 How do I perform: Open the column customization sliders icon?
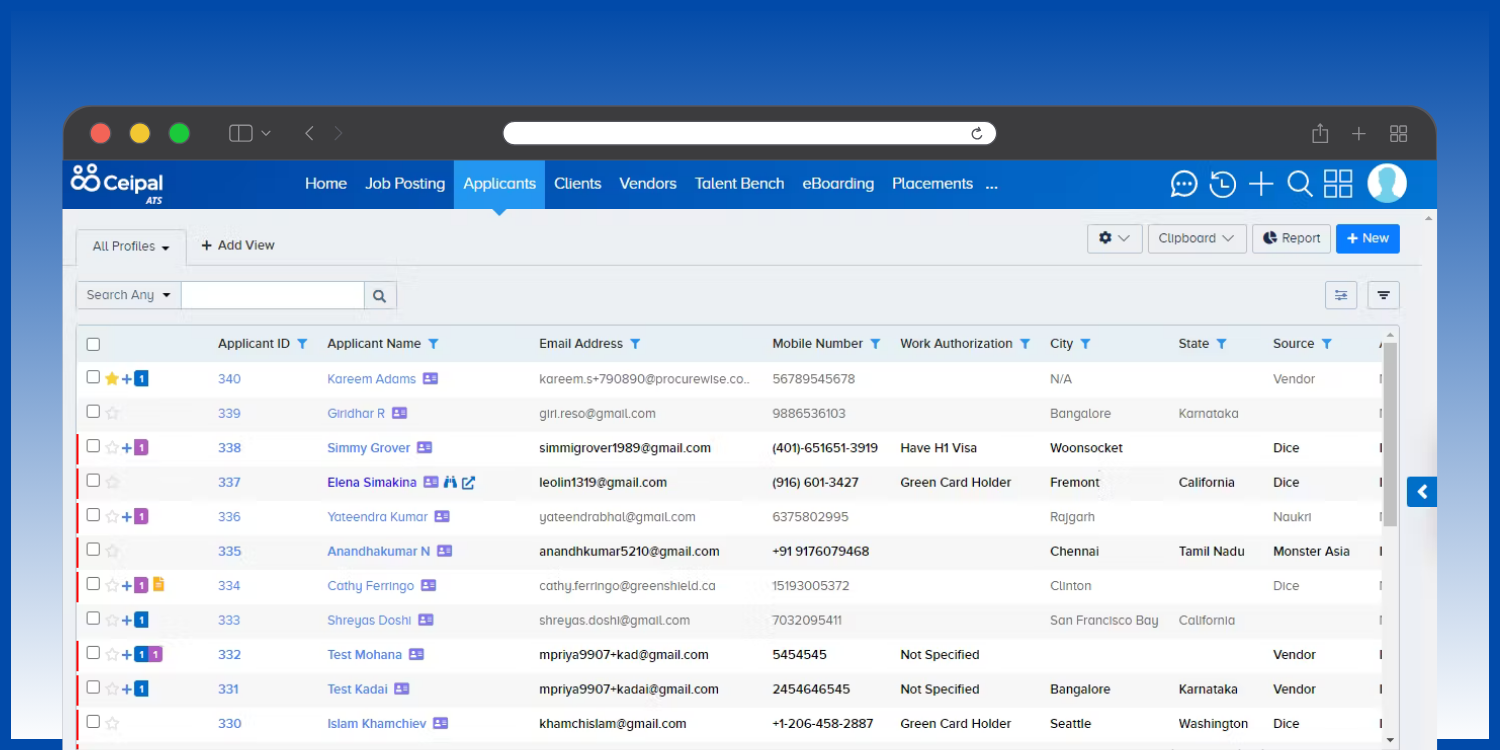1341,295
